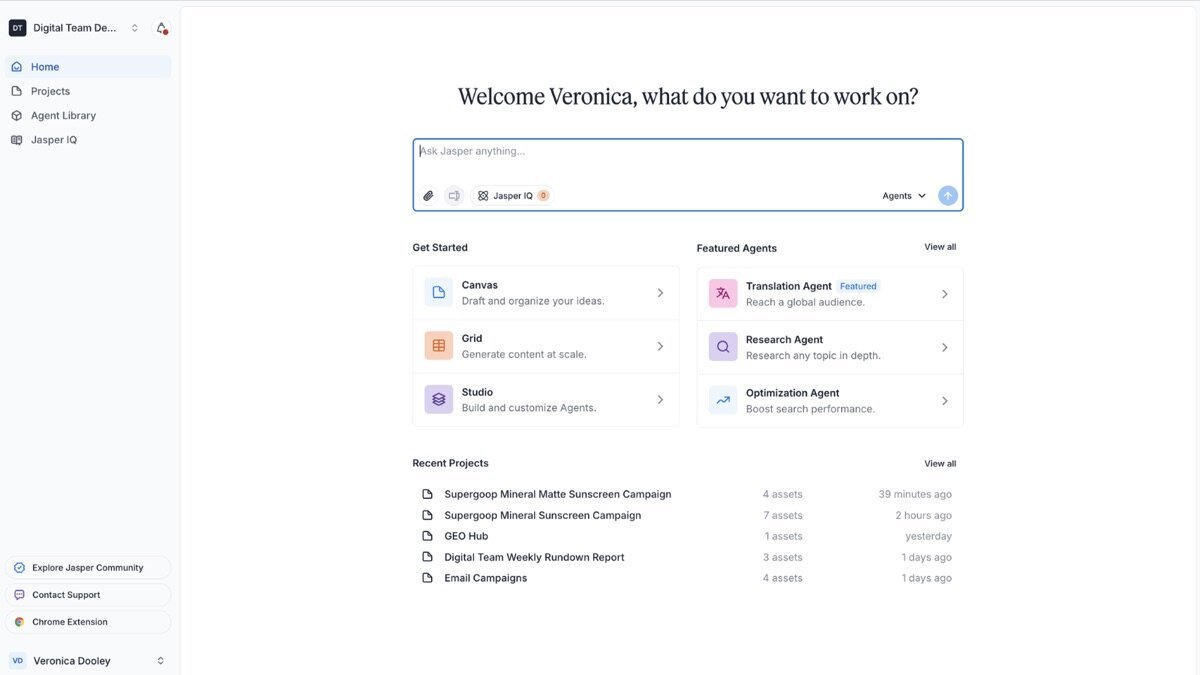
Task: Click the paperclip attach file icon
Action: click(x=428, y=196)
